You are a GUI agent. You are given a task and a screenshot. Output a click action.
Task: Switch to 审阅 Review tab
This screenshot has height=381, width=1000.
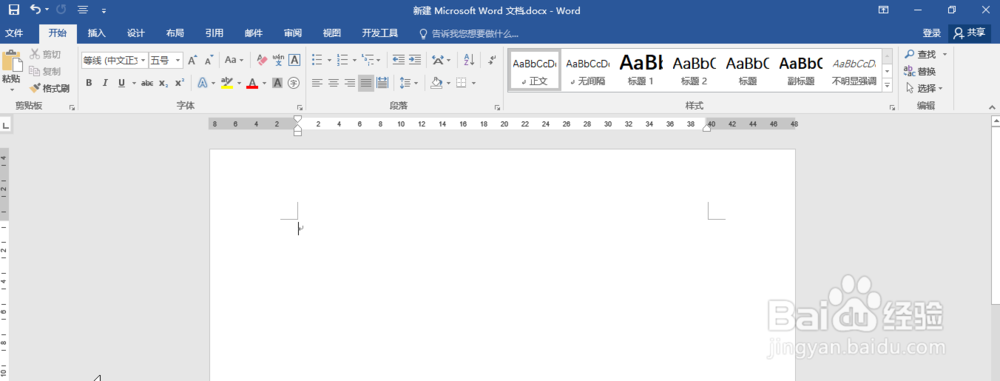point(293,33)
